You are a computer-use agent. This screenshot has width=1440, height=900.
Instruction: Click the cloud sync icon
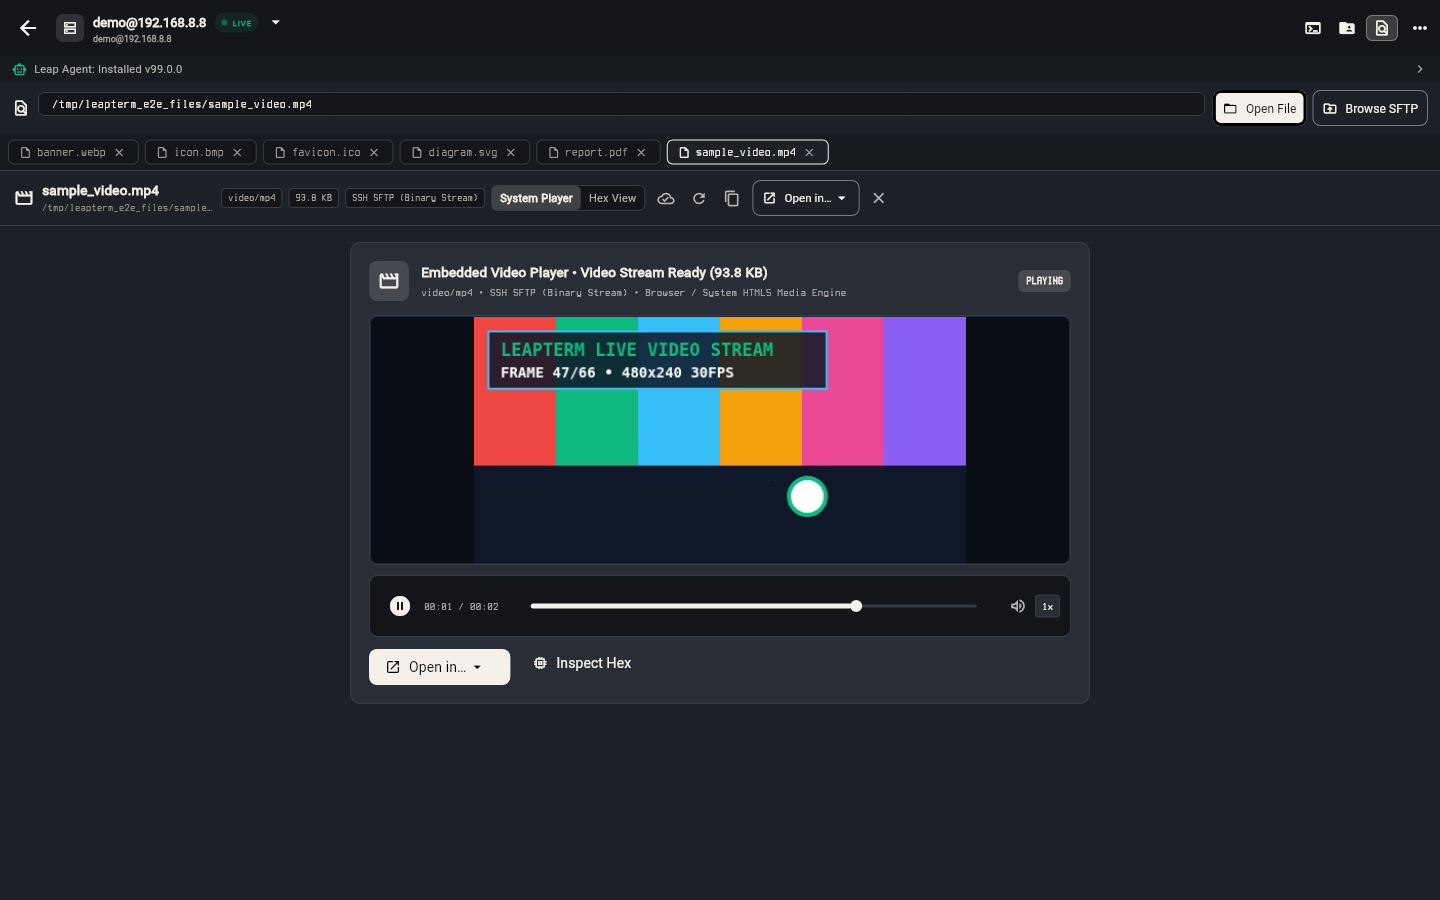pos(666,198)
